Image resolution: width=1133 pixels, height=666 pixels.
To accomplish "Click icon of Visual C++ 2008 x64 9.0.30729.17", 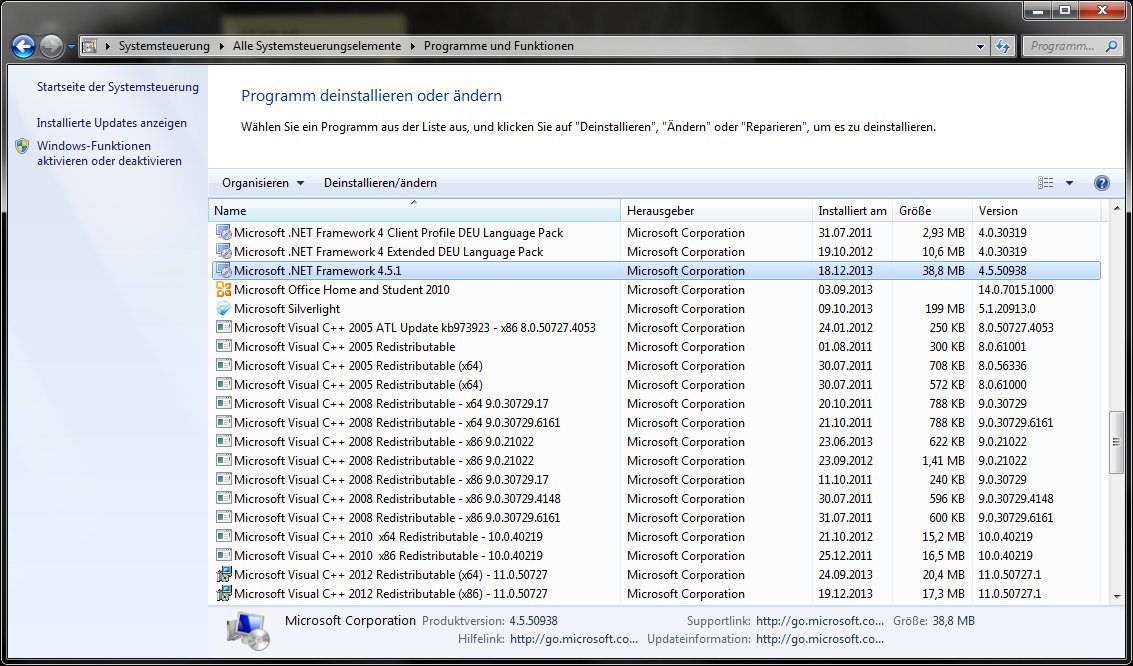I will pos(223,403).
